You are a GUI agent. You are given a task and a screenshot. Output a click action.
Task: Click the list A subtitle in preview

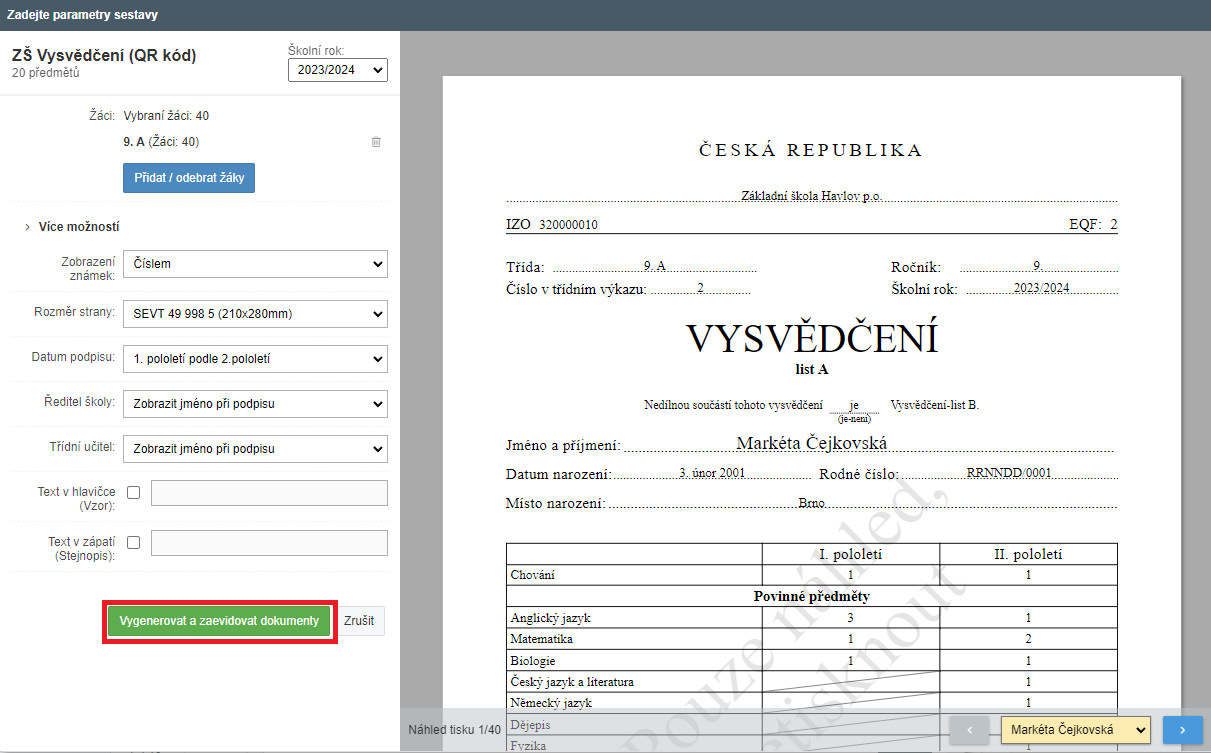(811, 369)
